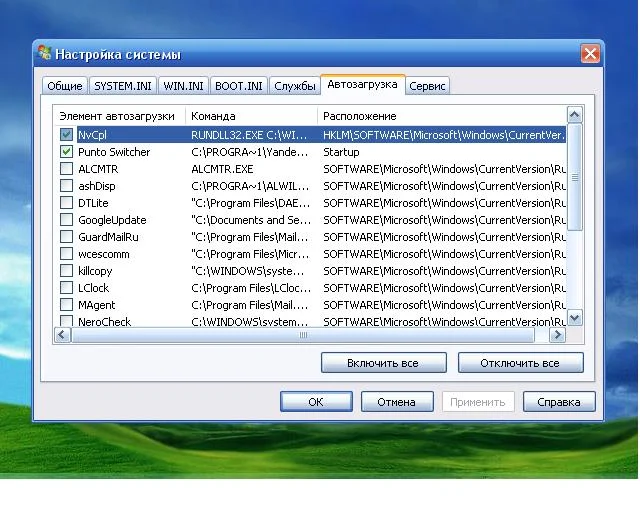The width and height of the screenshot is (640, 512).
Task: Click the horizontal scrollbar thumb
Action: point(303,335)
